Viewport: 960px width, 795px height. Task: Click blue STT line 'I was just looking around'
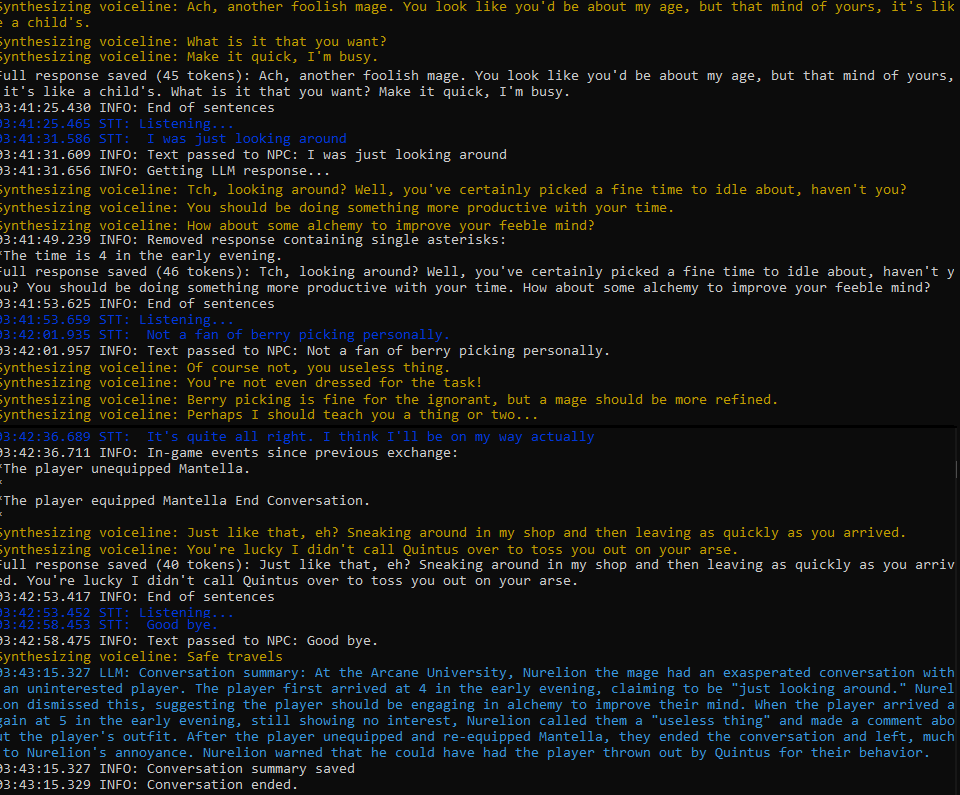[173, 139]
